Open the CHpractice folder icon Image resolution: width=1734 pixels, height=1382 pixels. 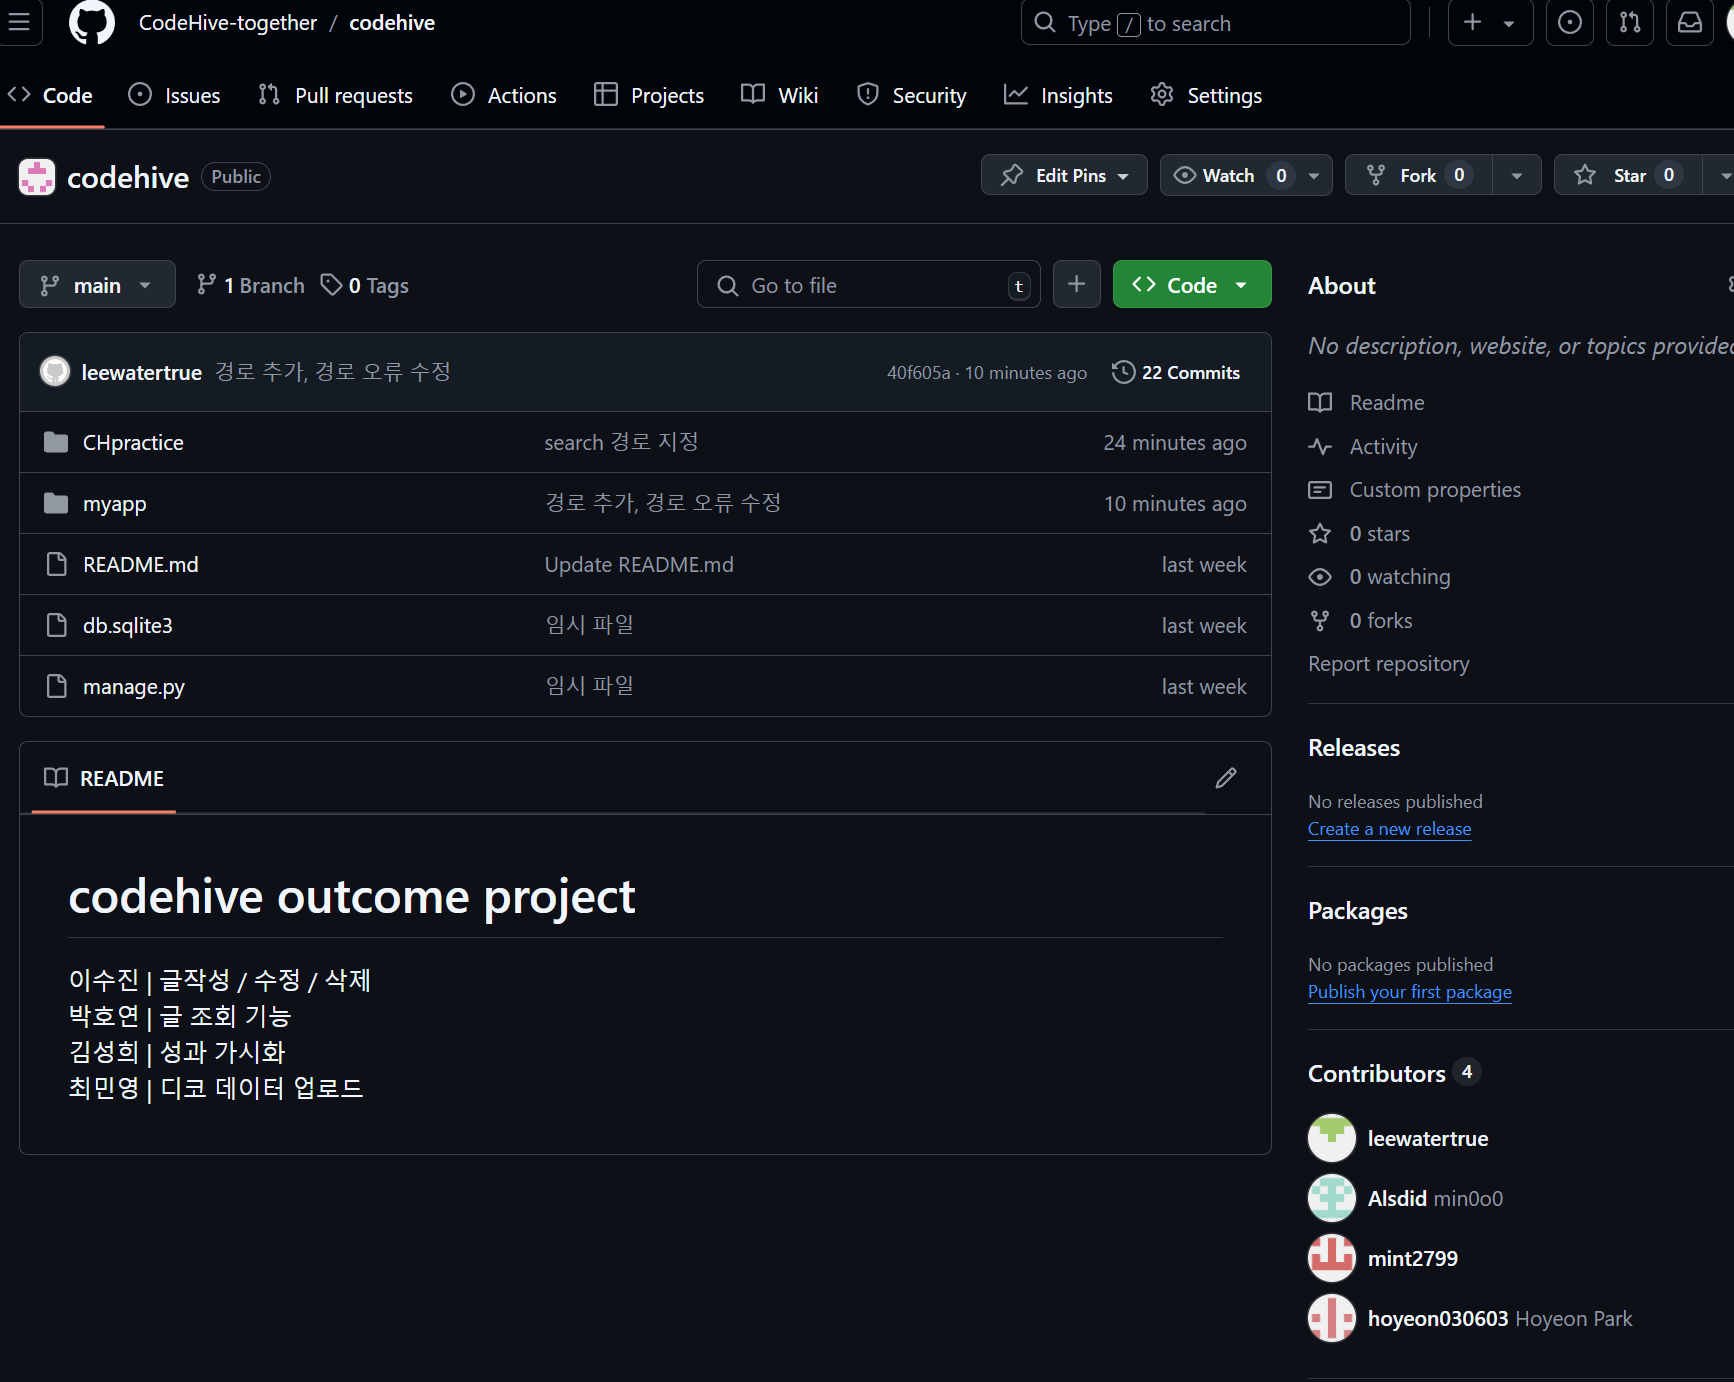pos(56,442)
